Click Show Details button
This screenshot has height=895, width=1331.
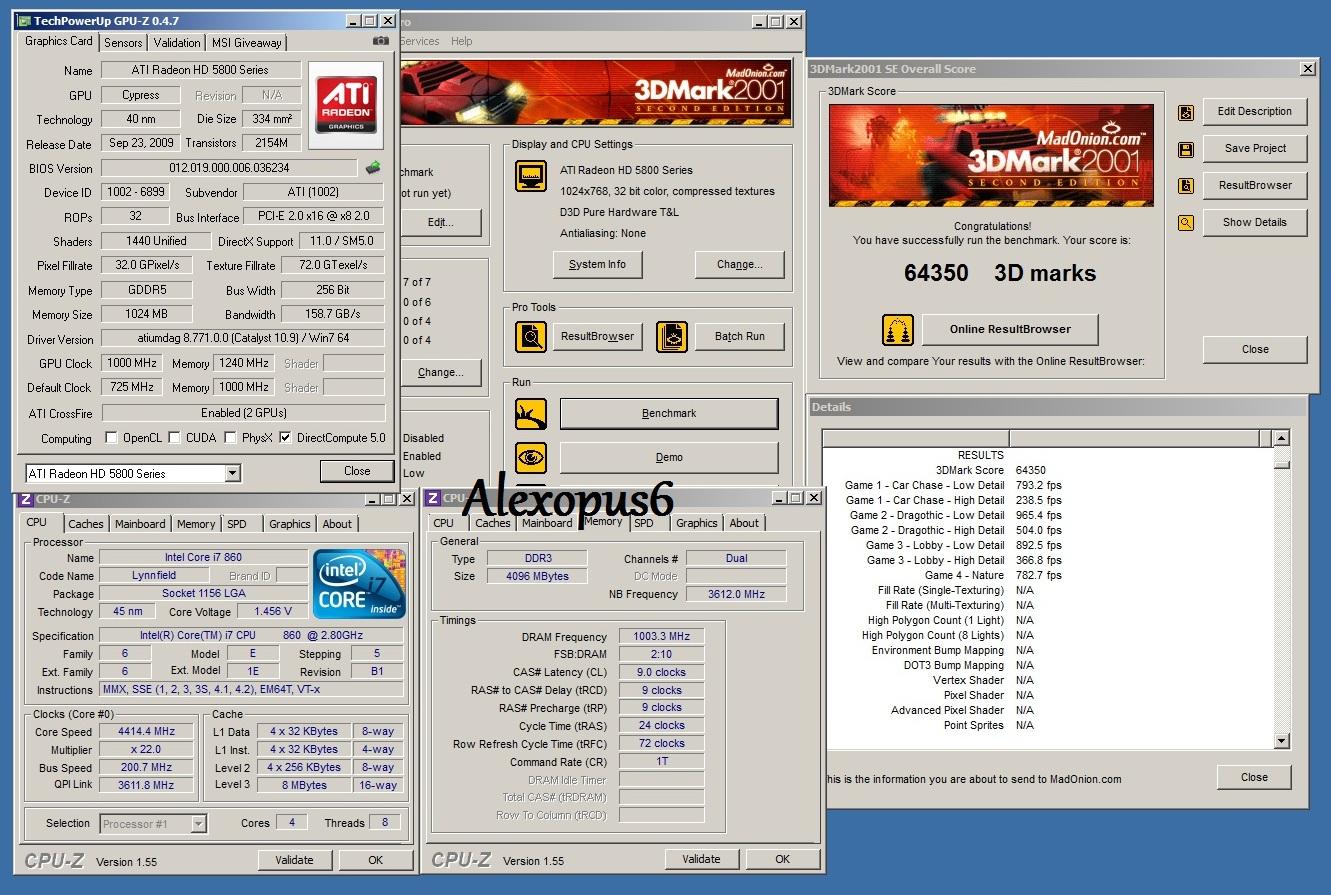[x=1255, y=222]
